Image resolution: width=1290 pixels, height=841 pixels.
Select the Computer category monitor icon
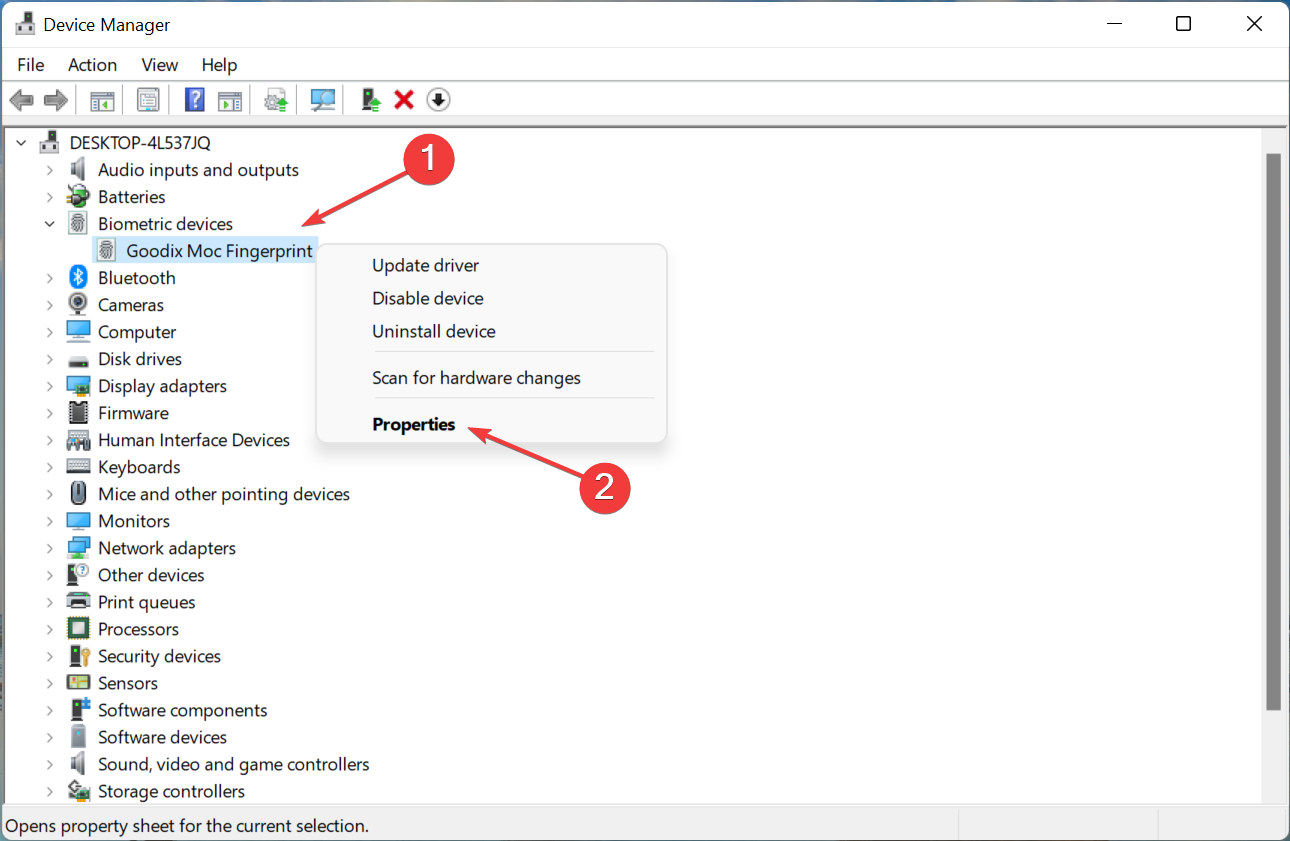(x=78, y=332)
